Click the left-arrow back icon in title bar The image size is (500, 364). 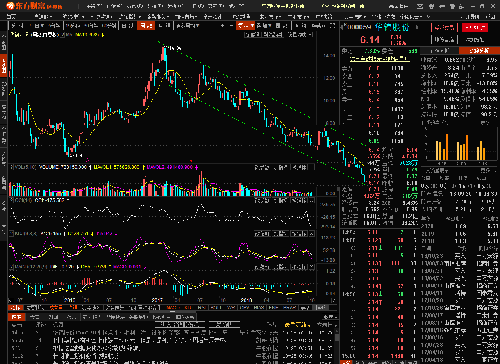(x=442, y=6)
